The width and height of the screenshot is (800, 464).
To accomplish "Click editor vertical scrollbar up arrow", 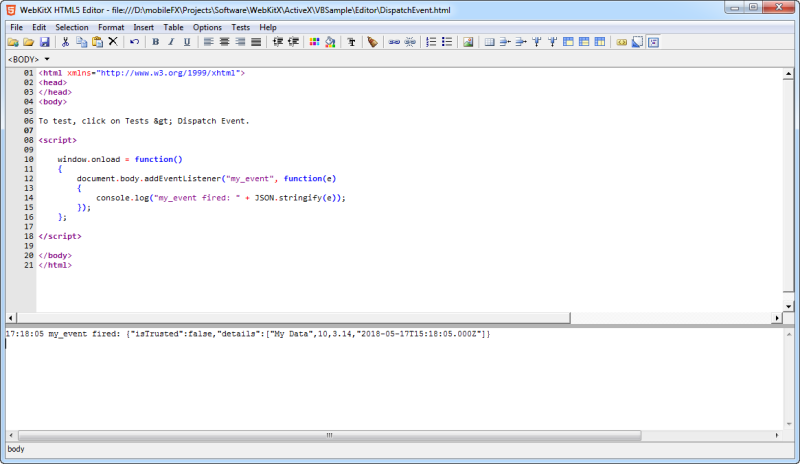I will click(788, 74).
